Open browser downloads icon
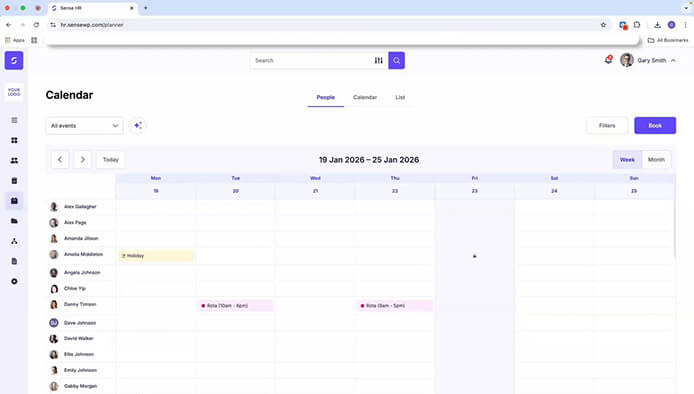The image size is (694, 394). coord(657,25)
